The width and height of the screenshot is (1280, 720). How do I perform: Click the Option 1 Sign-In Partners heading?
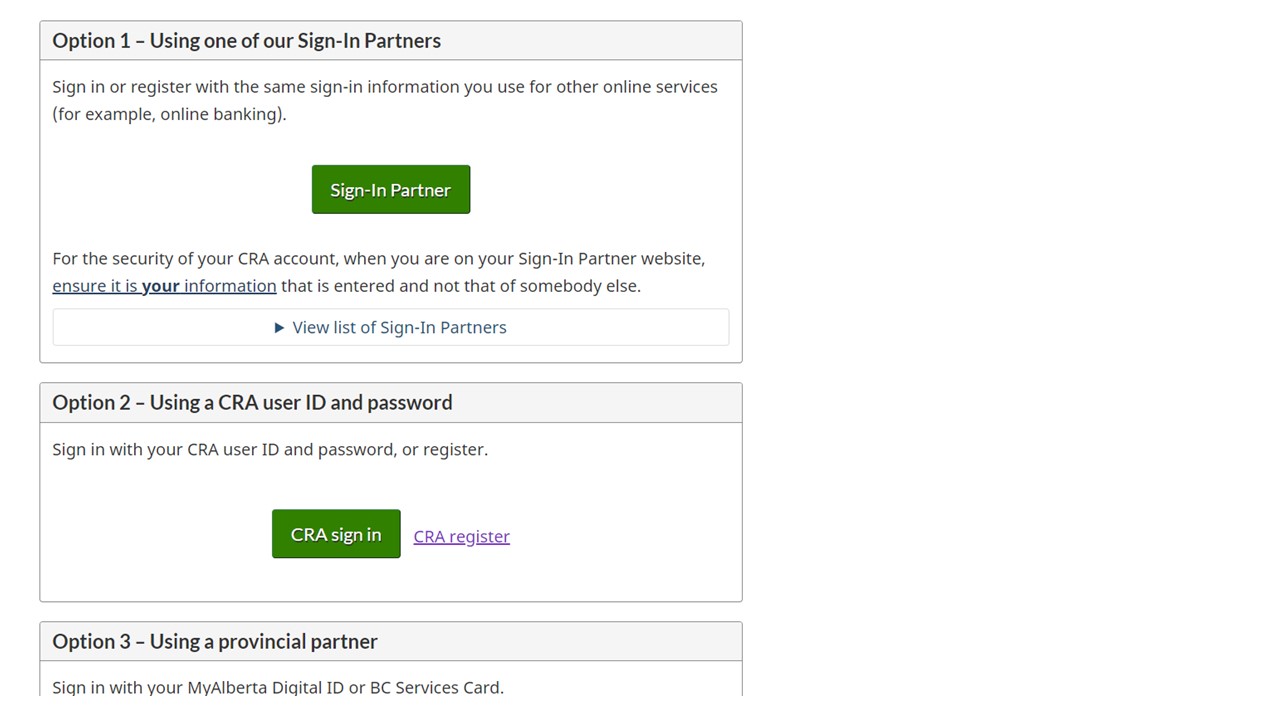[247, 41]
